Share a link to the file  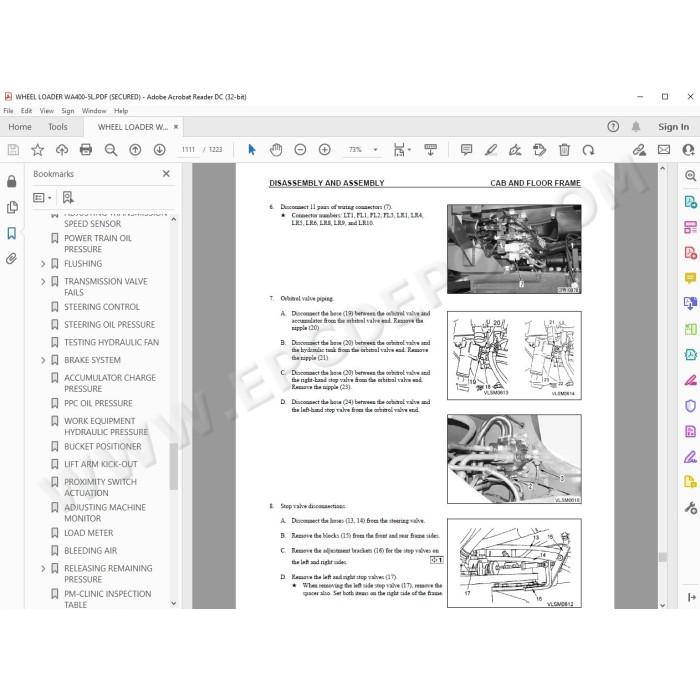click(639, 150)
